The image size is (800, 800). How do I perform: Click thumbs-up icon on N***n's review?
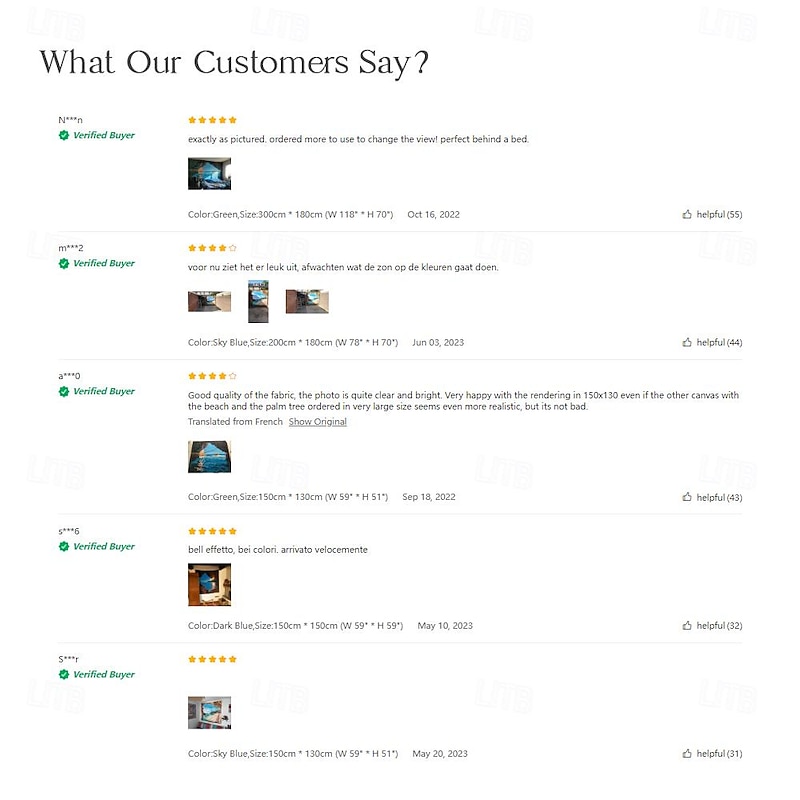(687, 214)
